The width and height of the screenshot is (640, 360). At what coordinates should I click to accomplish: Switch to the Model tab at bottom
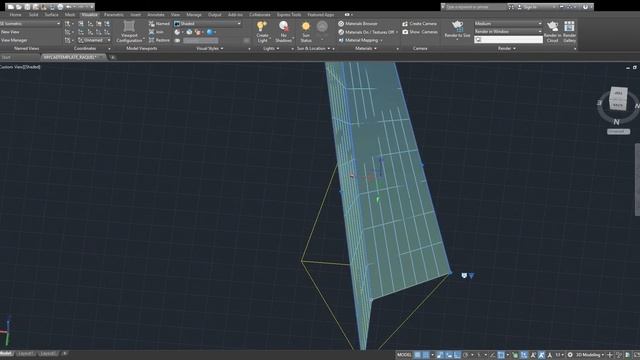point(6,353)
